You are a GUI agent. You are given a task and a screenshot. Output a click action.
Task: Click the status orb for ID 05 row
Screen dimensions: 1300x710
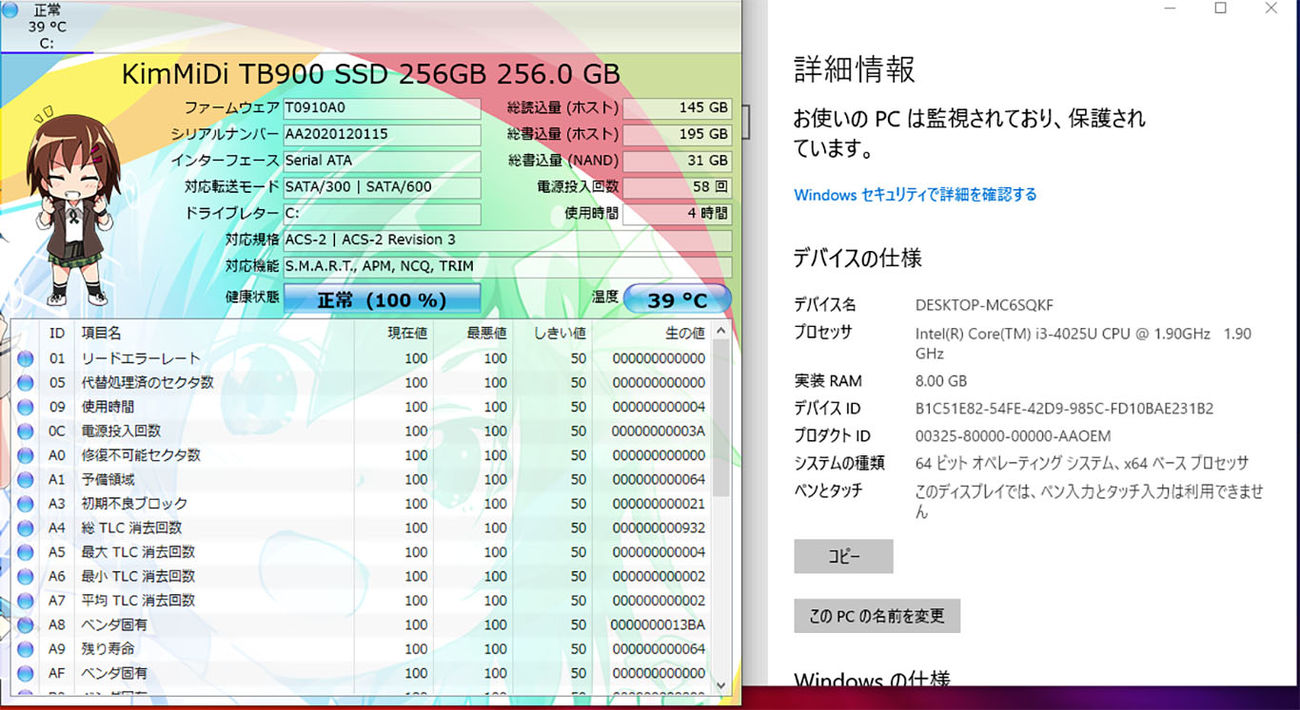coord(25,383)
